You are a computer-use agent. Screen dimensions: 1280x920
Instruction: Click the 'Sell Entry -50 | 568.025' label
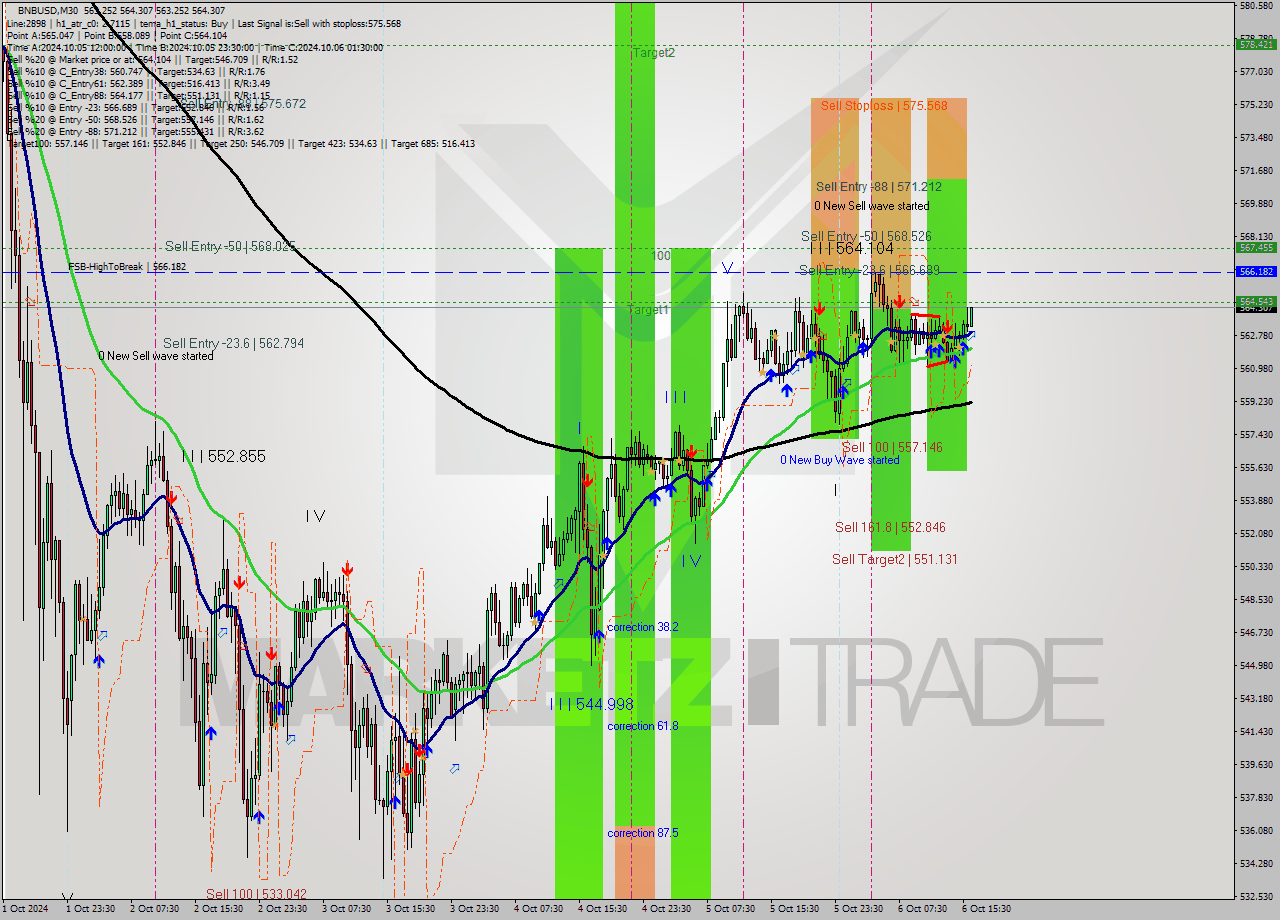pyautogui.click(x=231, y=246)
